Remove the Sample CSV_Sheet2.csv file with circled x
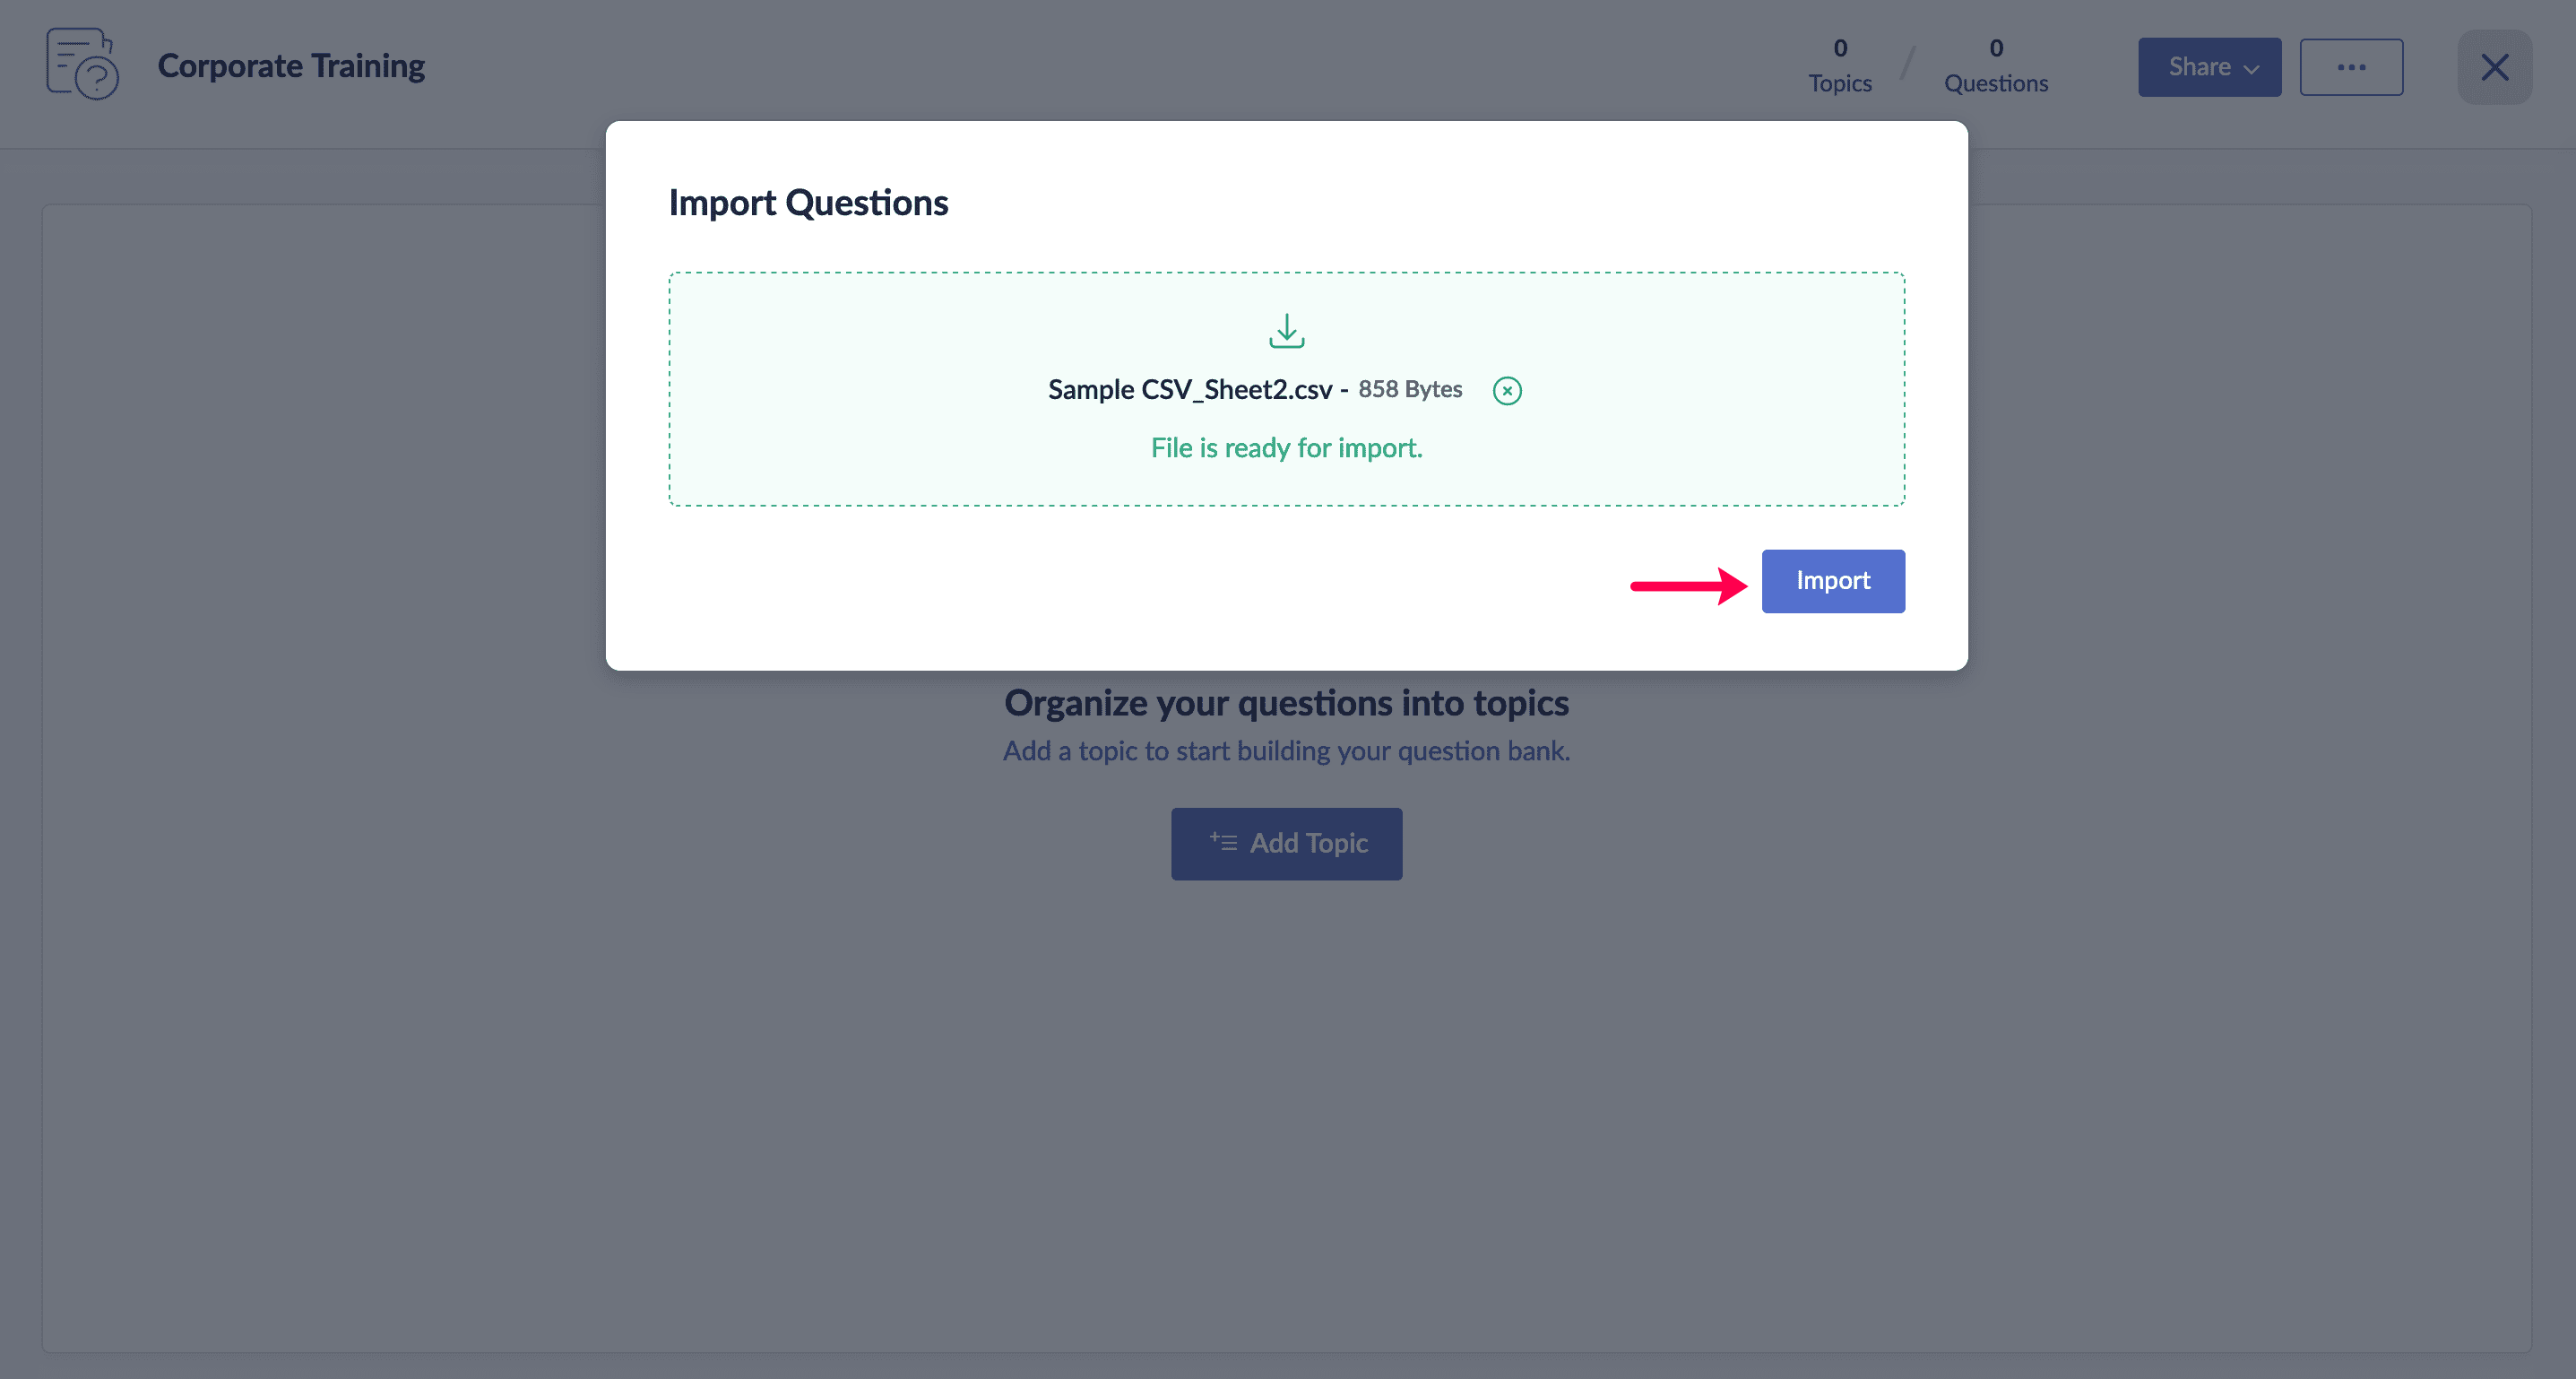Image resolution: width=2576 pixels, height=1379 pixels. [x=1507, y=391]
